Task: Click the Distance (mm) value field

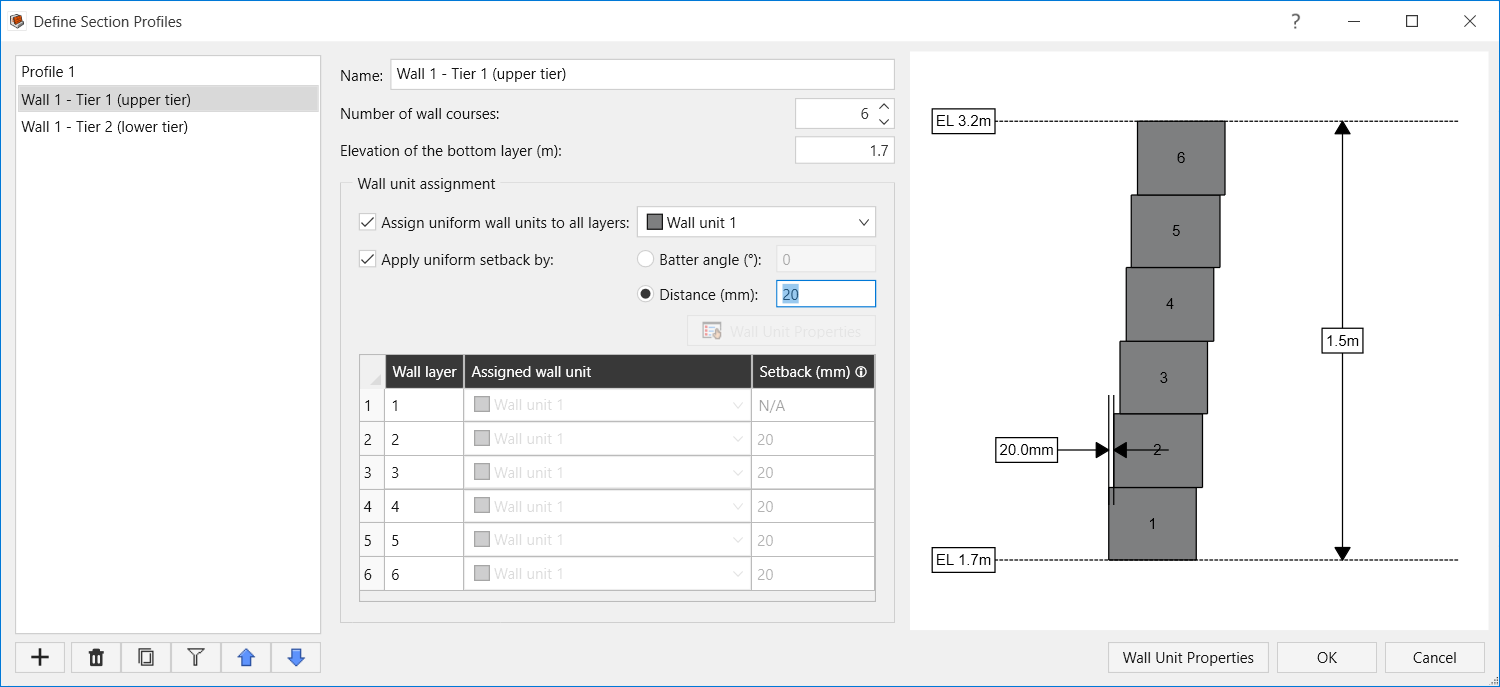Action: (x=826, y=294)
